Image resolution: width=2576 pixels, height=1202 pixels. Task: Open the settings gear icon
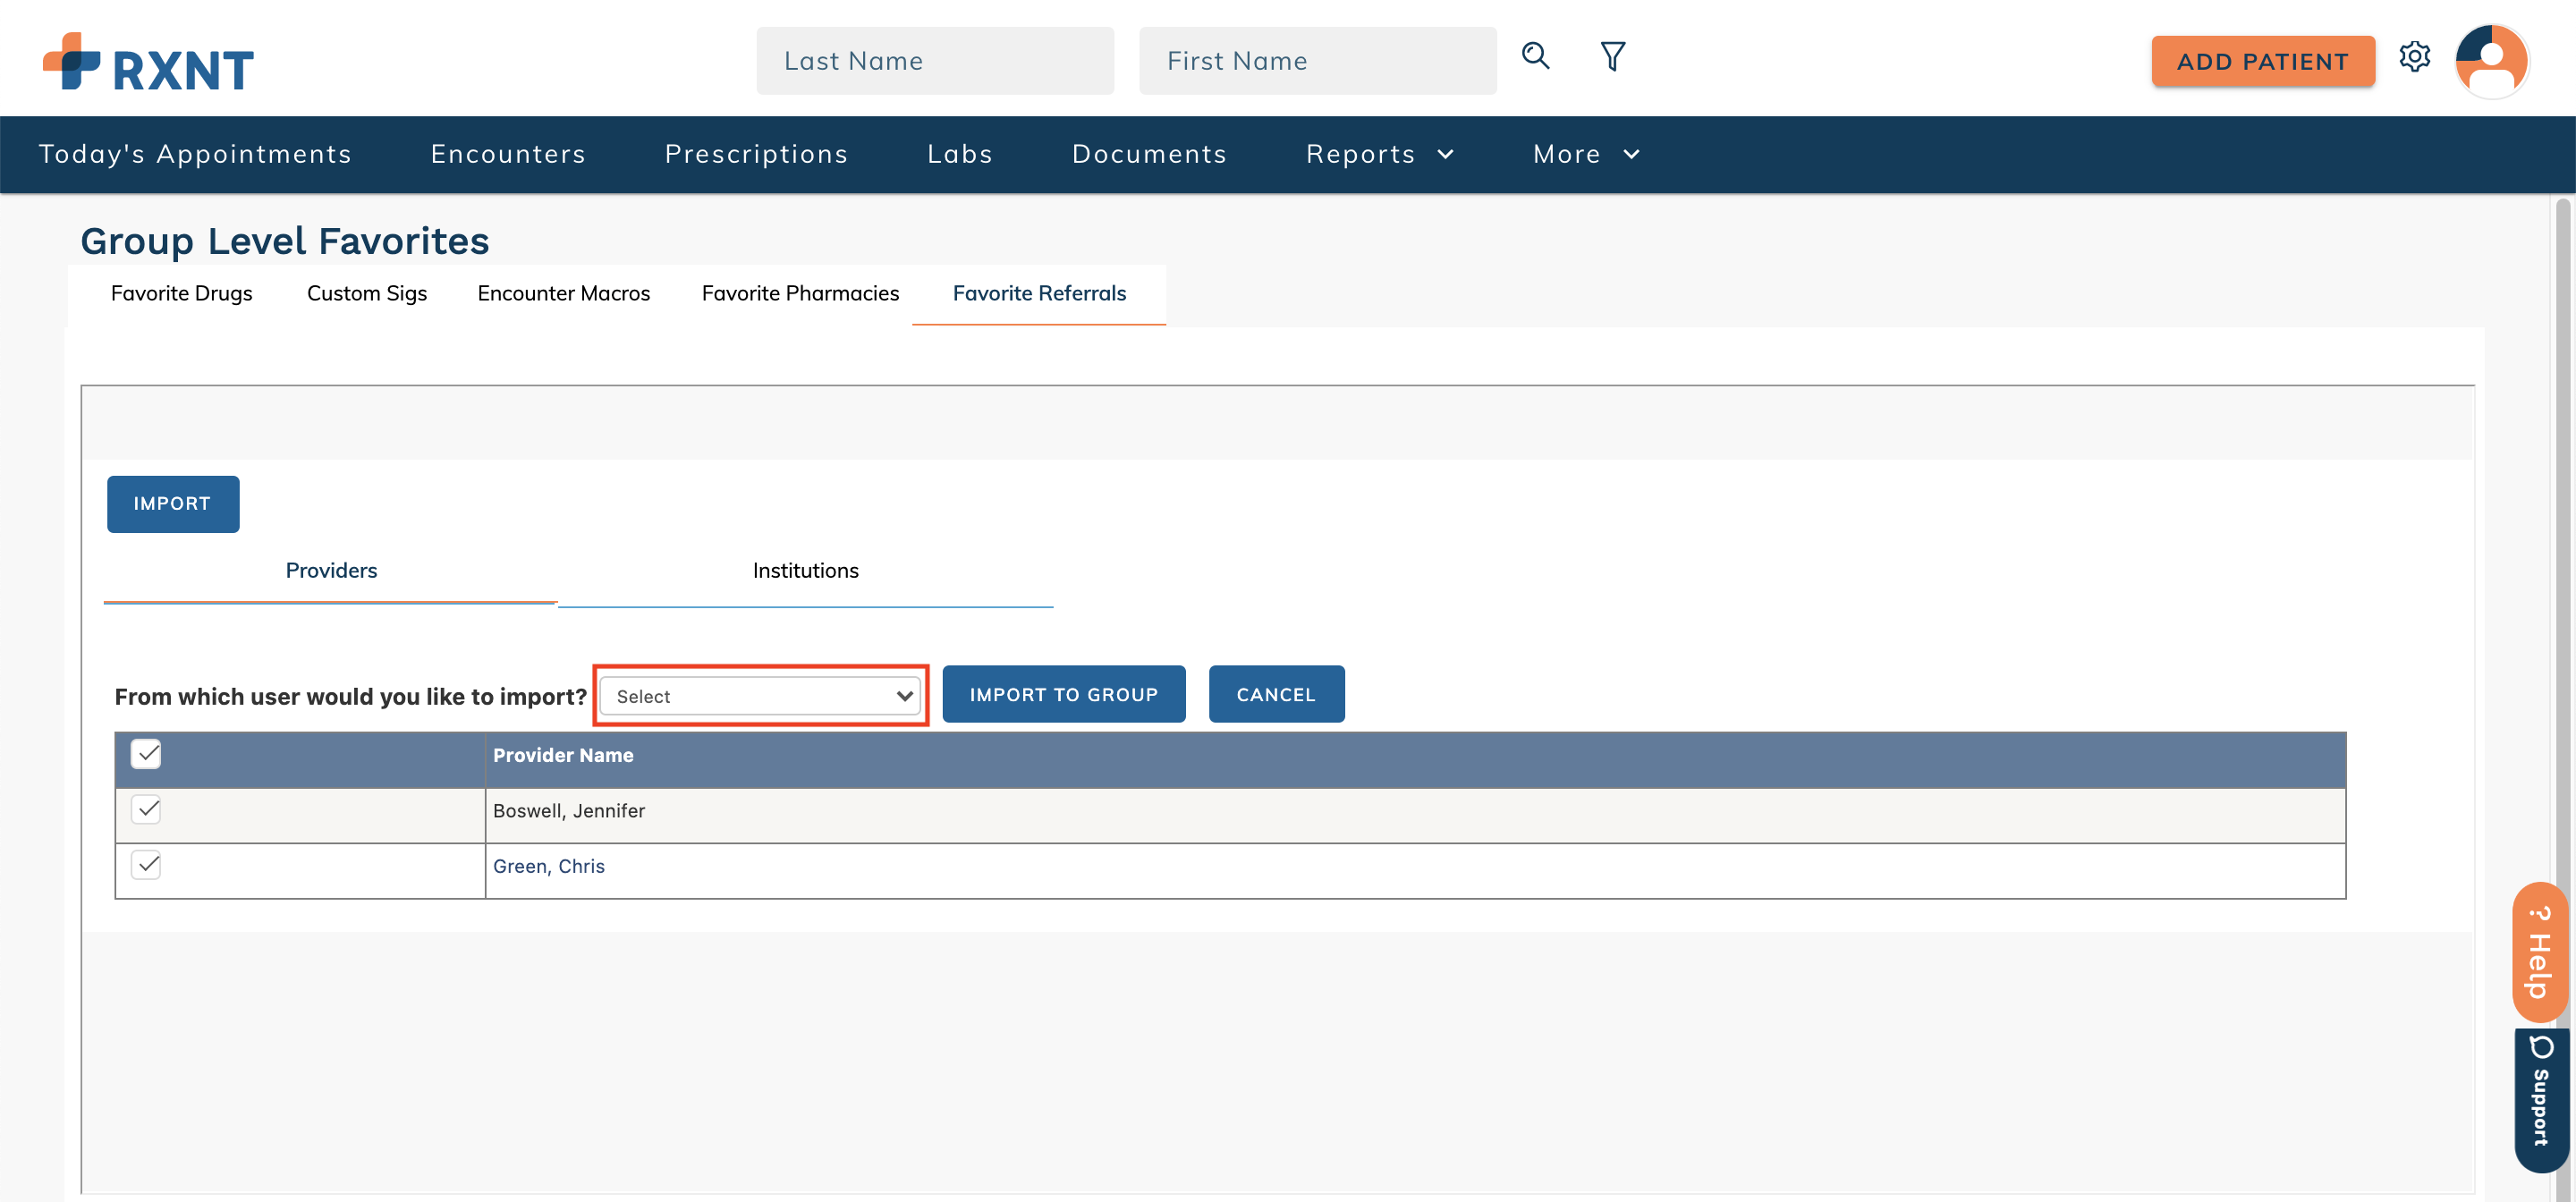(2414, 57)
